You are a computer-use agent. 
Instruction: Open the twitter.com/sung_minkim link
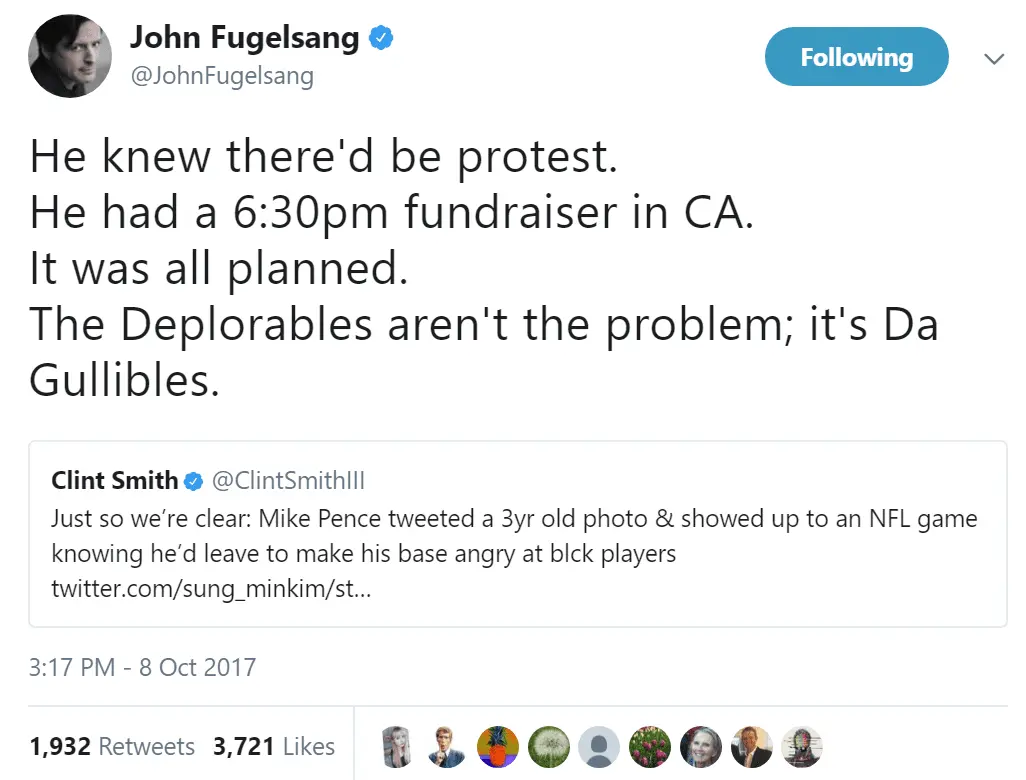[x=212, y=587]
